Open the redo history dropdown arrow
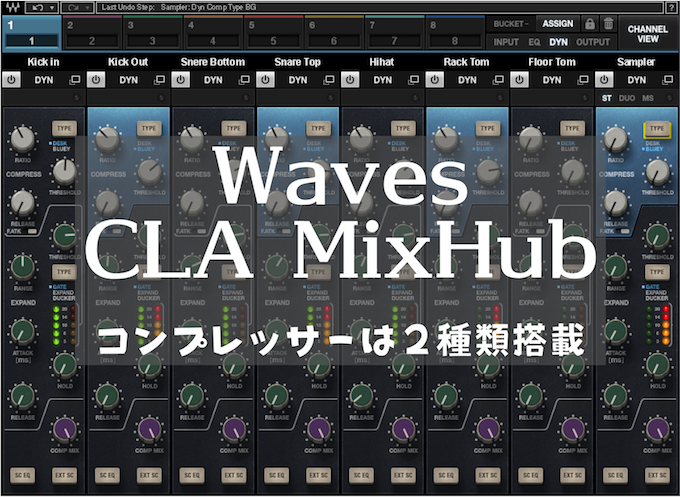Image resolution: width=680 pixels, height=497 pixels. [88, 7]
